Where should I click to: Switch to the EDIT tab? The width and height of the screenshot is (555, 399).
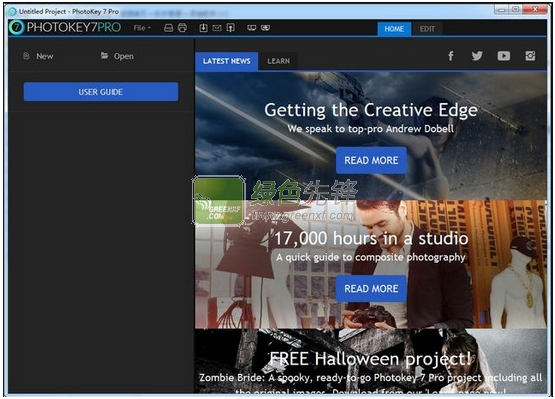click(427, 29)
